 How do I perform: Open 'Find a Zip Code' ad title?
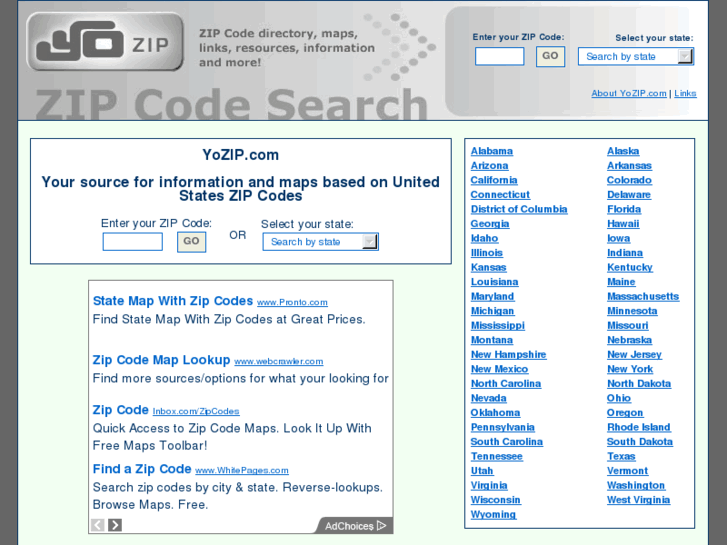(142, 469)
